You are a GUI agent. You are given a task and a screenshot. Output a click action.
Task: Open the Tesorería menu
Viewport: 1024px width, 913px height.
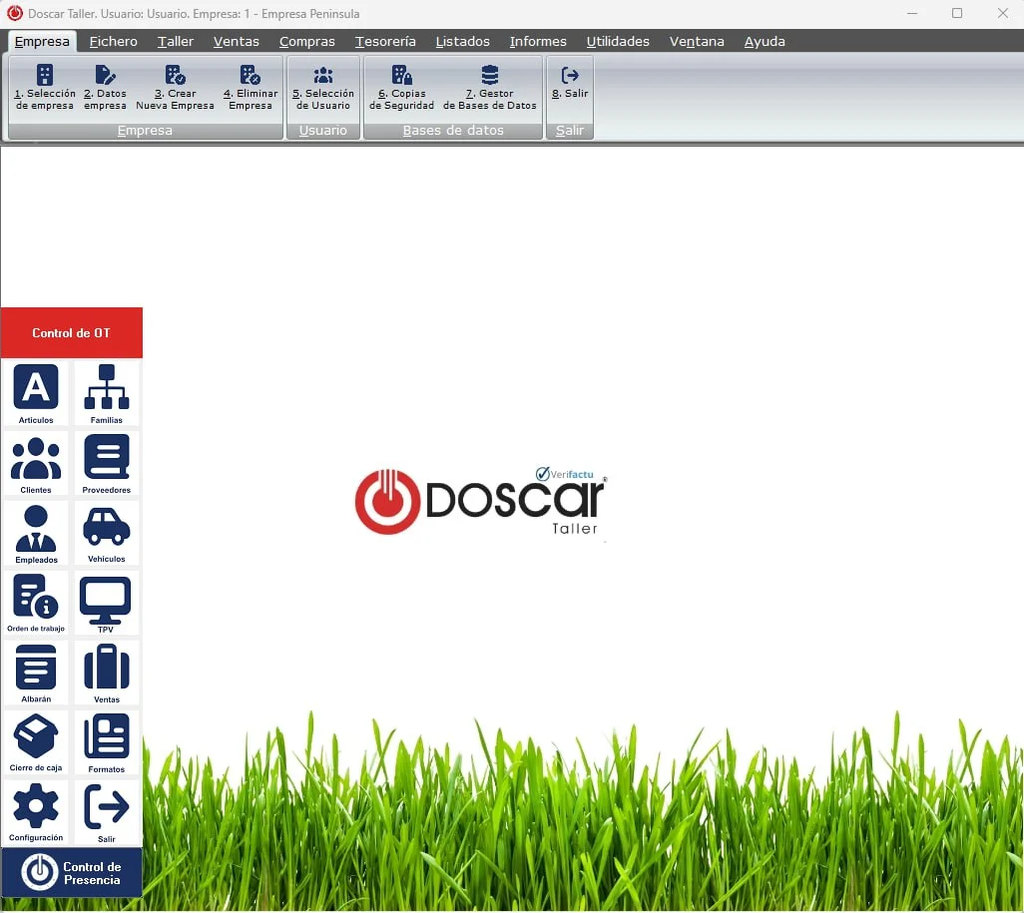tap(385, 41)
